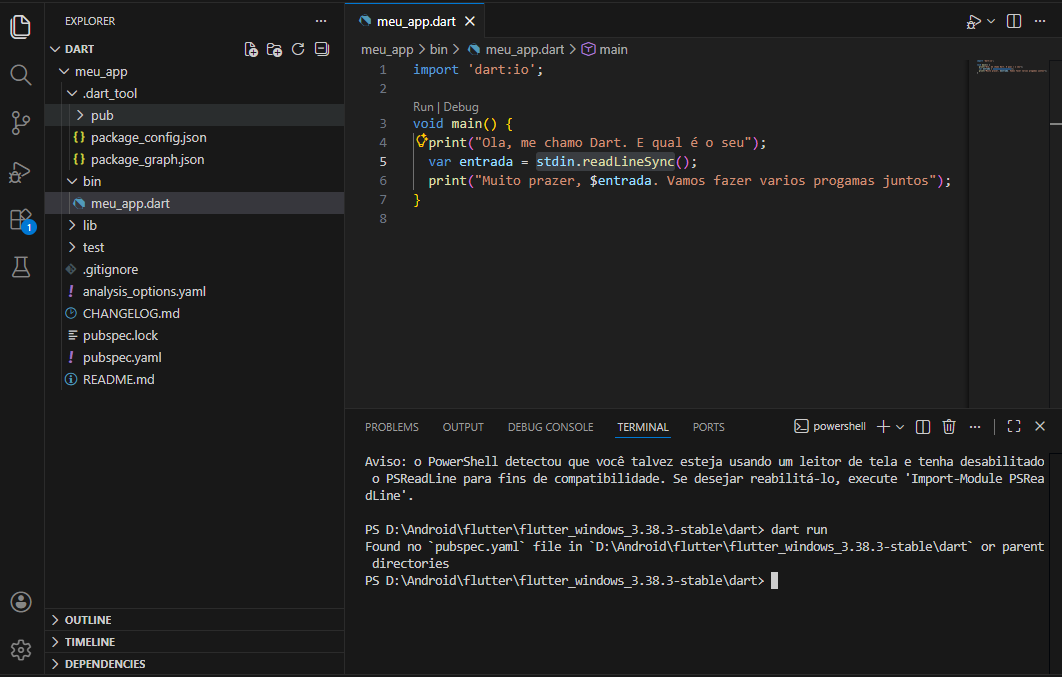Open Manage settings gear icon
The height and width of the screenshot is (677, 1062).
(21, 650)
